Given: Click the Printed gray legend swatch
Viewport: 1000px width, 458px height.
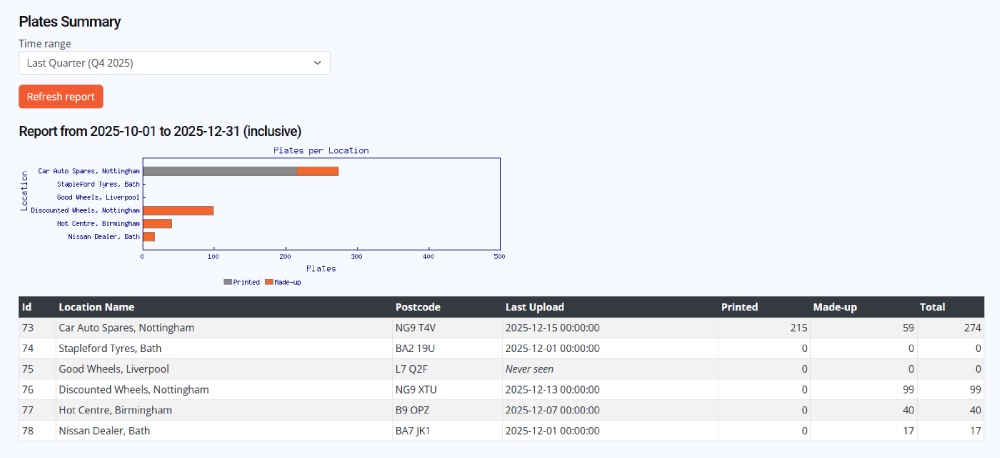Looking at the screenshot, I should click(228, 282).
